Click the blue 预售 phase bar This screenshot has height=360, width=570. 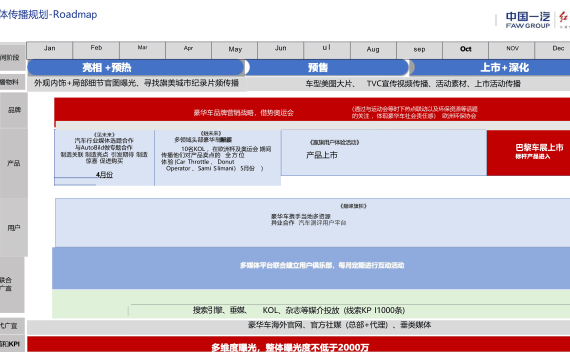327,68
